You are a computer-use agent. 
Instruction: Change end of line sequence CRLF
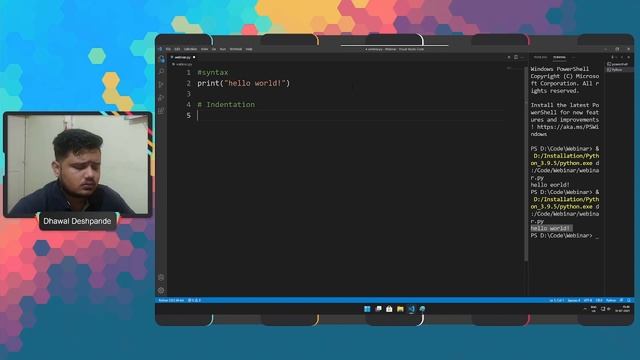[599, 300]
